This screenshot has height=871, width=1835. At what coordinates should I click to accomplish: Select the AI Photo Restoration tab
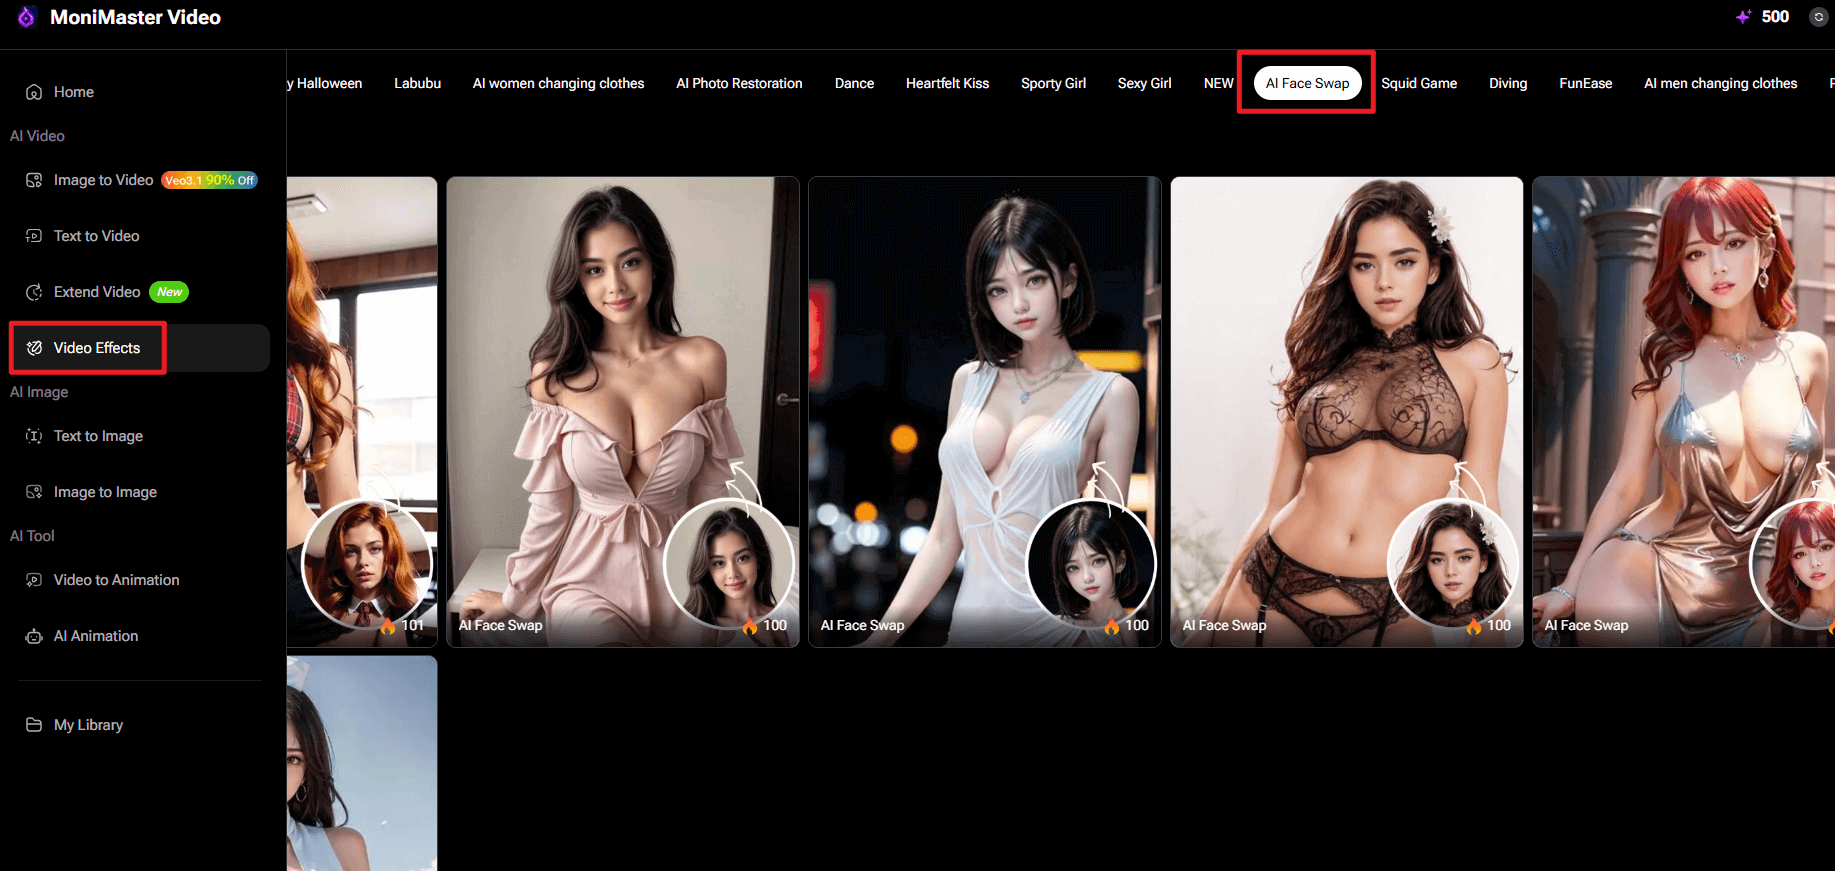(x=739, y=83)
